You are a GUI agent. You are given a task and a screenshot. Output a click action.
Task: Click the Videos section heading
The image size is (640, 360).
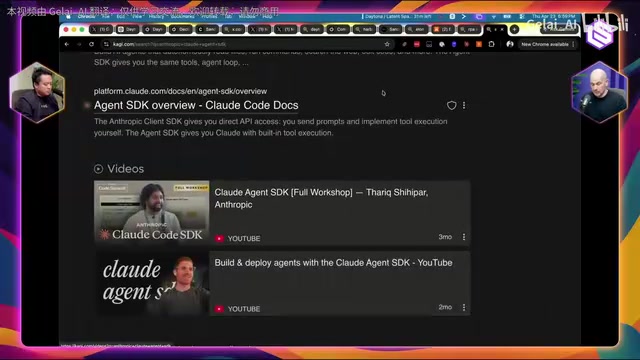[126, 169]
